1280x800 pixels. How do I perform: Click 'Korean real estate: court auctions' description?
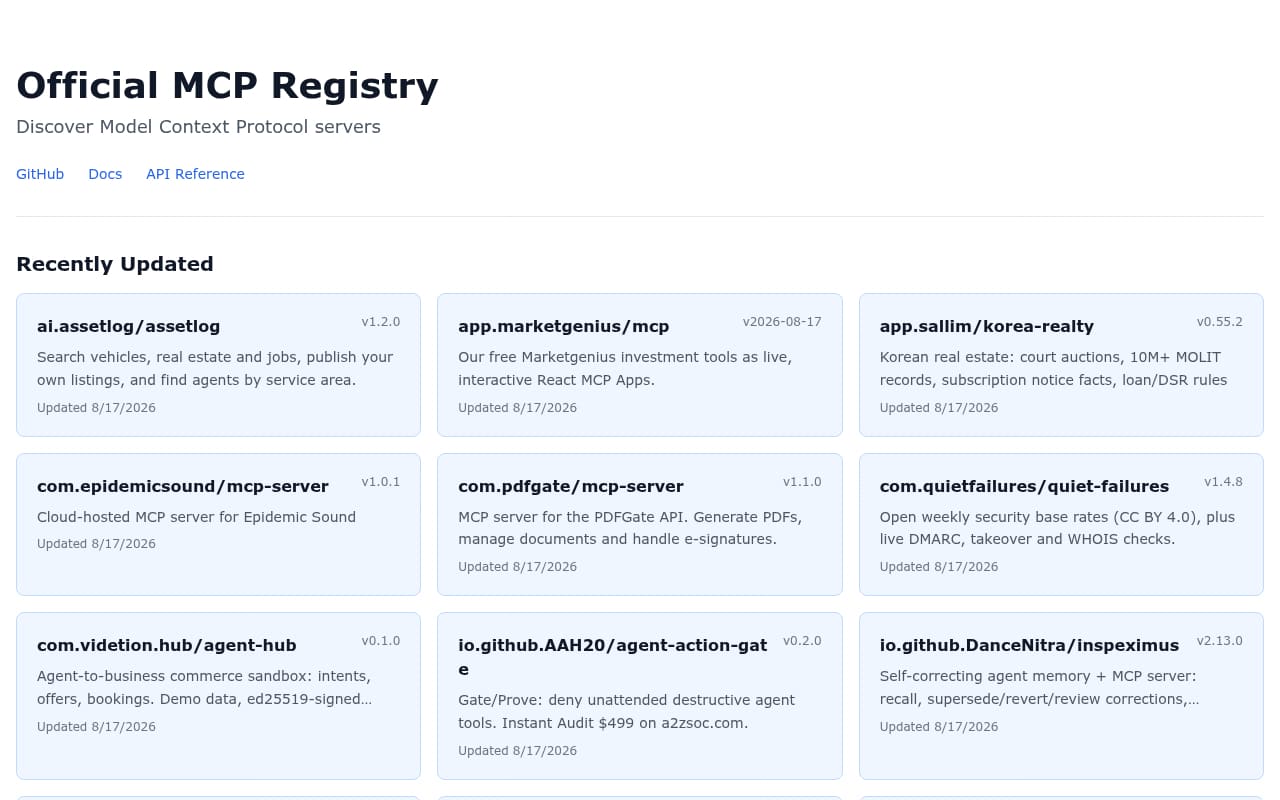click(1053, 368)
